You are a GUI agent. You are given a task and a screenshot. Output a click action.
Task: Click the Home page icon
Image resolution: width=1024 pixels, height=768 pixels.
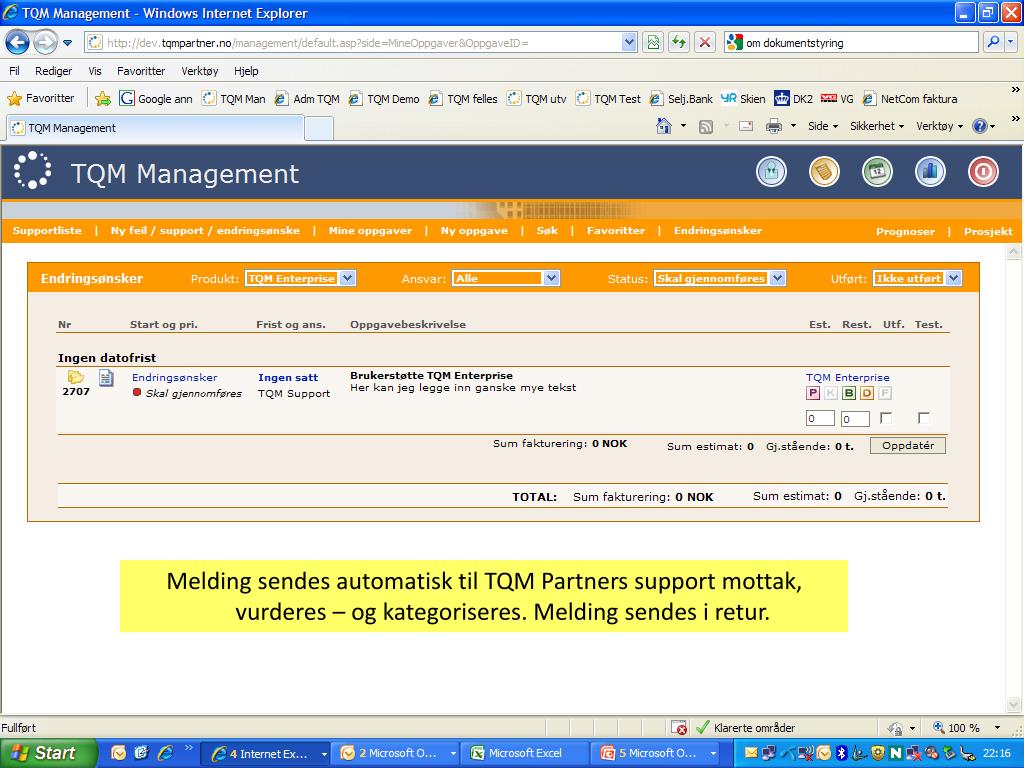[x=664, y=126]
